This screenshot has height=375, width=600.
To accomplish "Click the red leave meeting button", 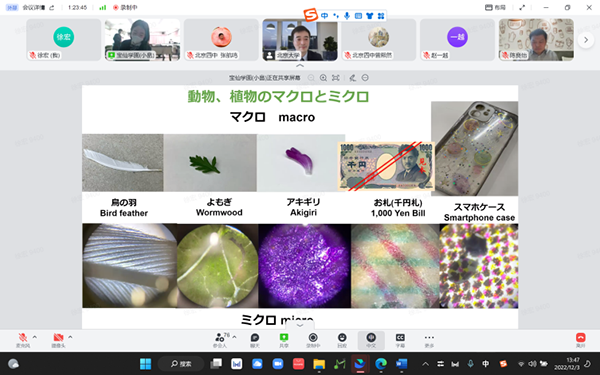I will point(580,338).
